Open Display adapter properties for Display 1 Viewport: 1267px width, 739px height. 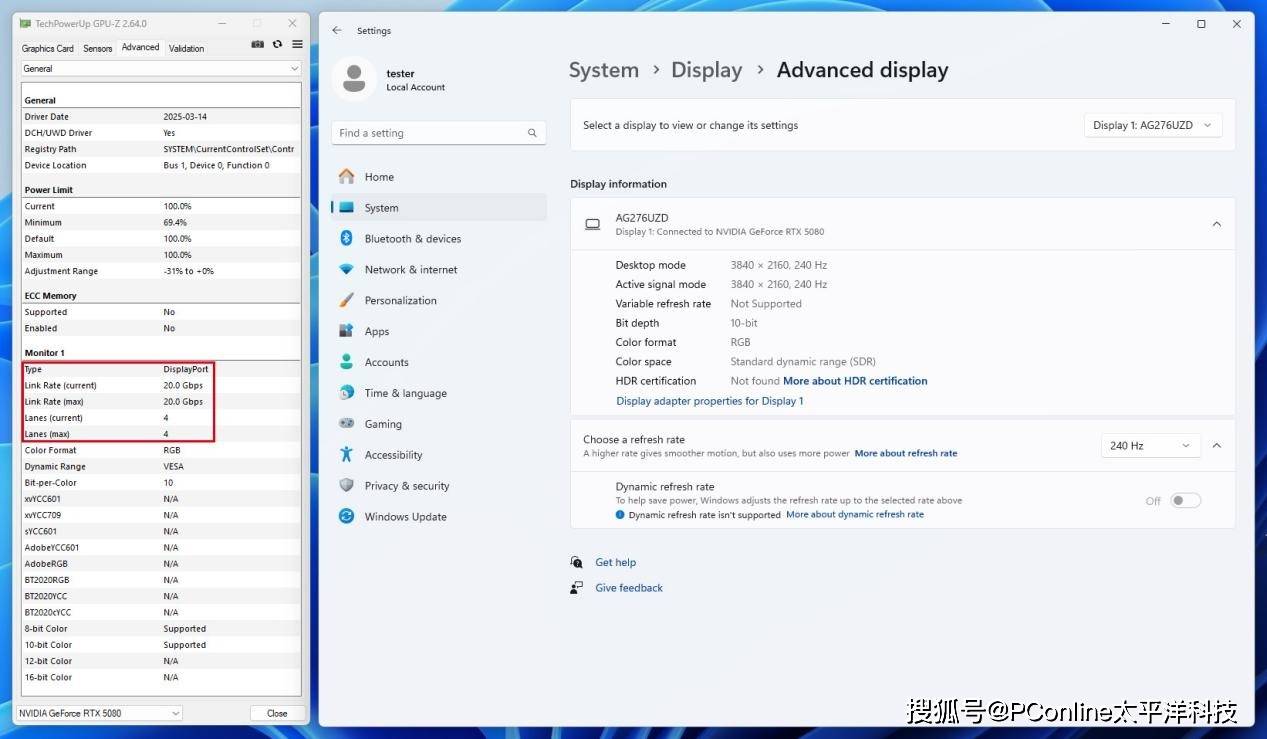(710, 401)
